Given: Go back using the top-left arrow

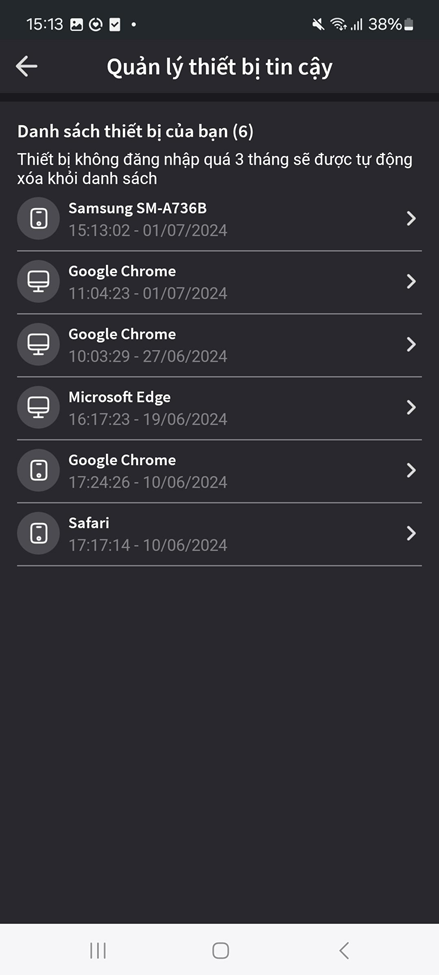Looking at the screenshot, I should 27,66.
